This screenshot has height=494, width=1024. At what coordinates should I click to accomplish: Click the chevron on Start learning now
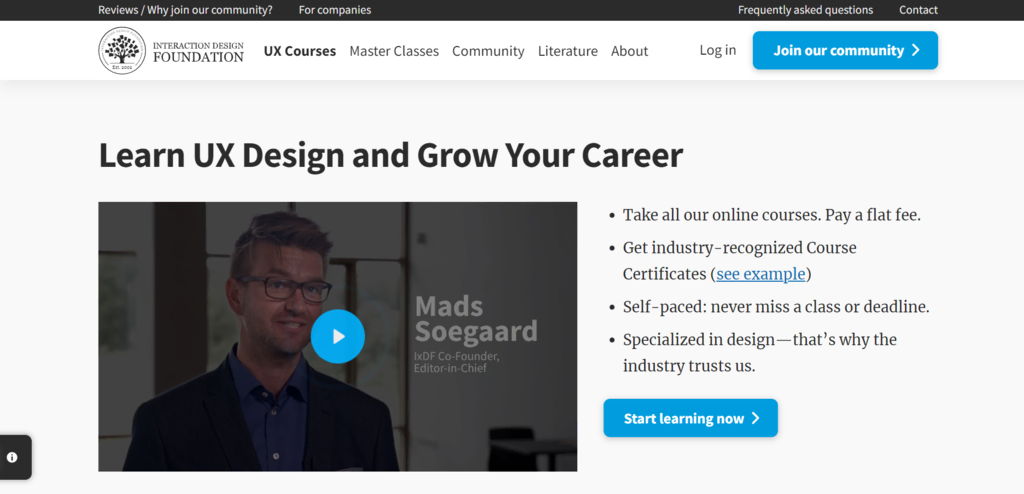pyautogui.click(x=756, y=419)
